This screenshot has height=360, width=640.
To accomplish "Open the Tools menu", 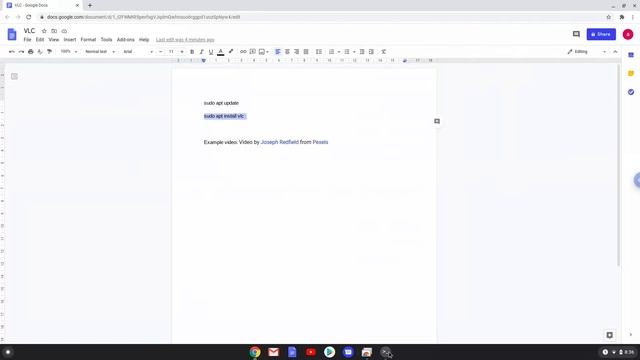I will pos(106,40).
